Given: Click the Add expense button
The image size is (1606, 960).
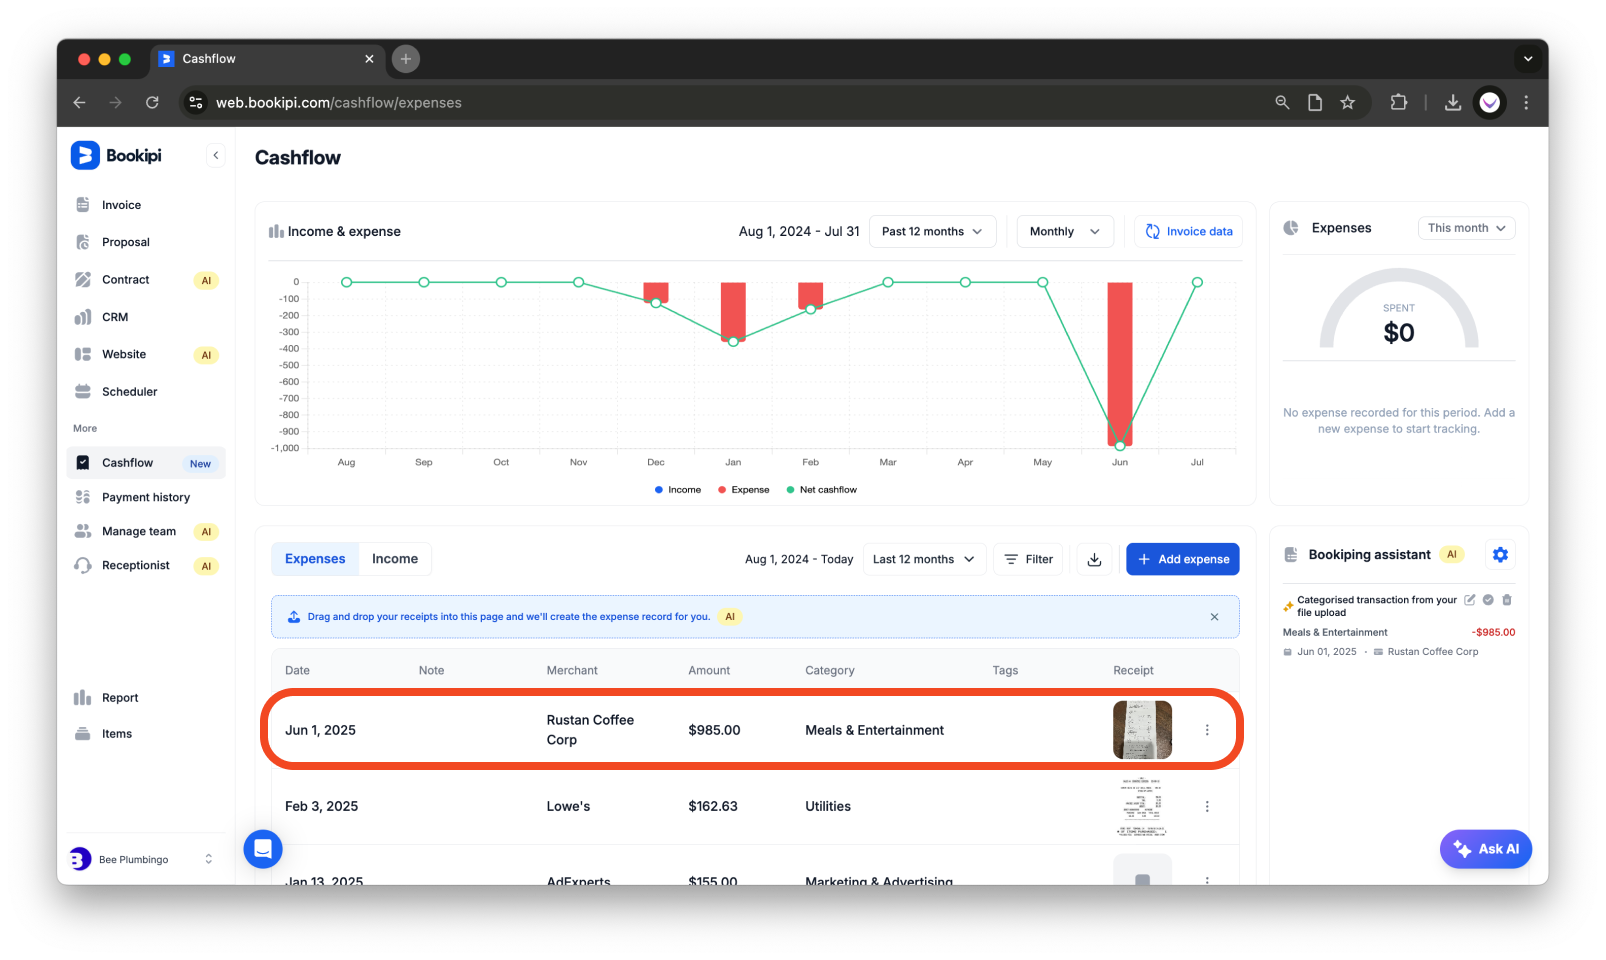Looking at the screenshot, I should click(1182, 559).
